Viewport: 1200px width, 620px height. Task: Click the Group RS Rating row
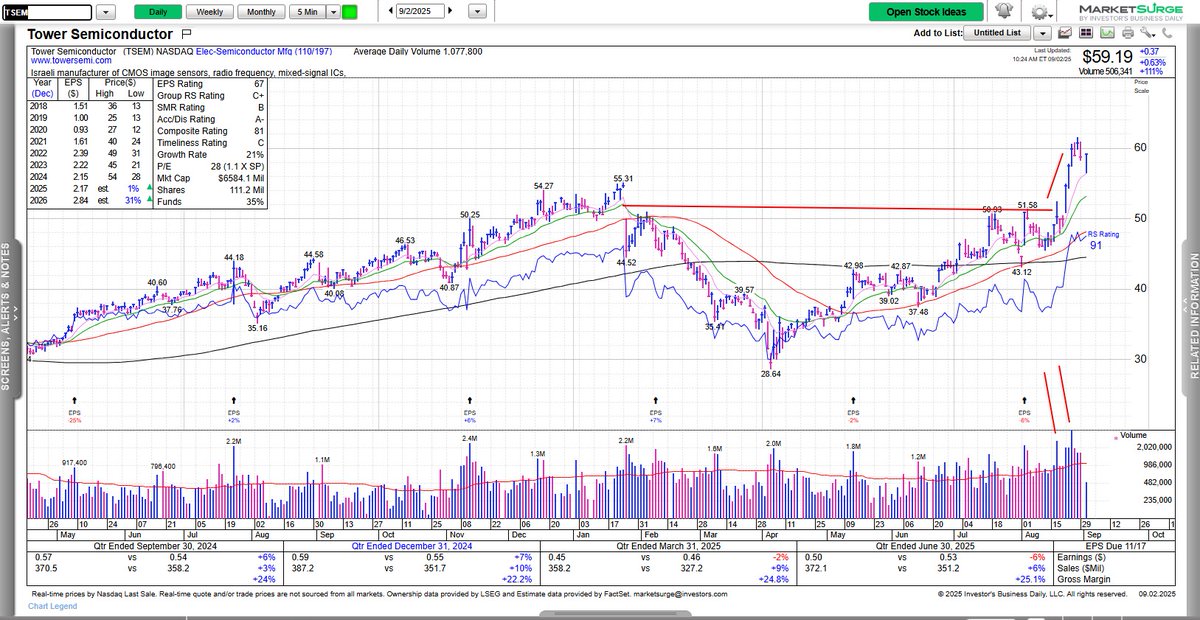(211, 95)
